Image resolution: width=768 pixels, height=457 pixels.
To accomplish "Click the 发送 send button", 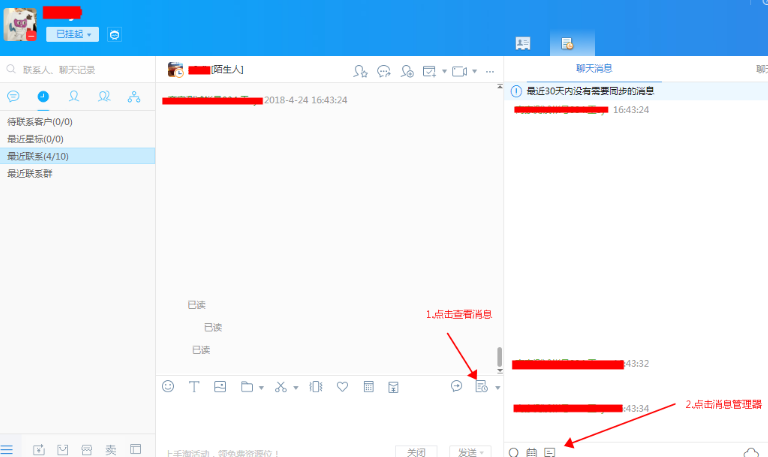I will [470, 452].
